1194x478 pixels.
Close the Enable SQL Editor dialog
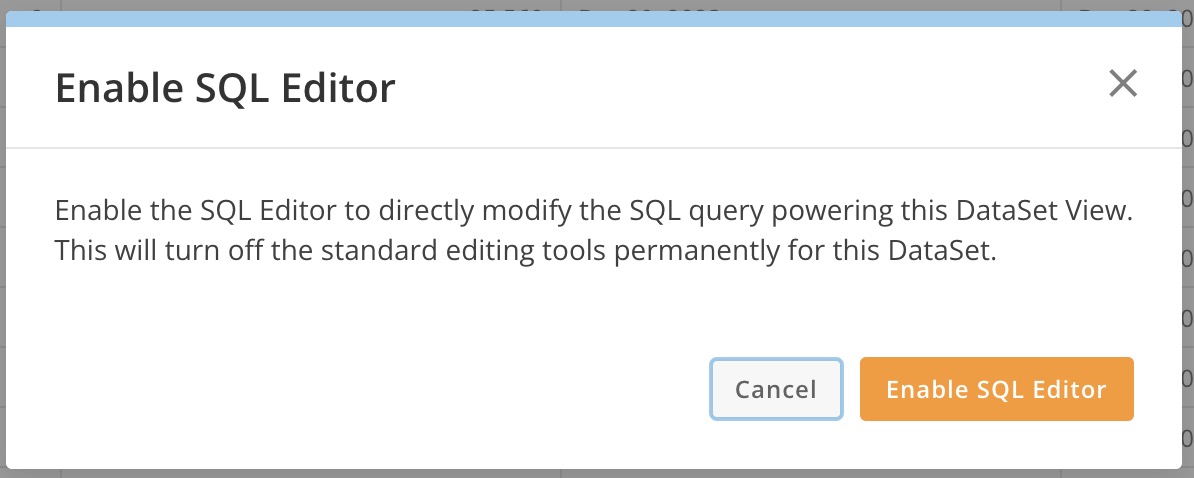pos(1123,84)
